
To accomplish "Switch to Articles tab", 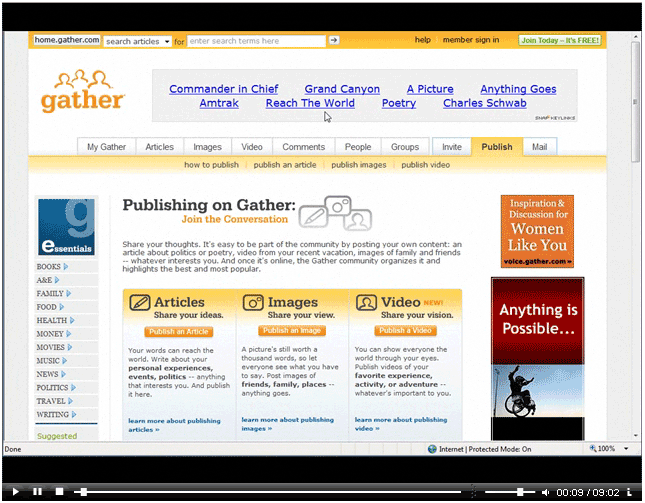I will tap(159, 147).
